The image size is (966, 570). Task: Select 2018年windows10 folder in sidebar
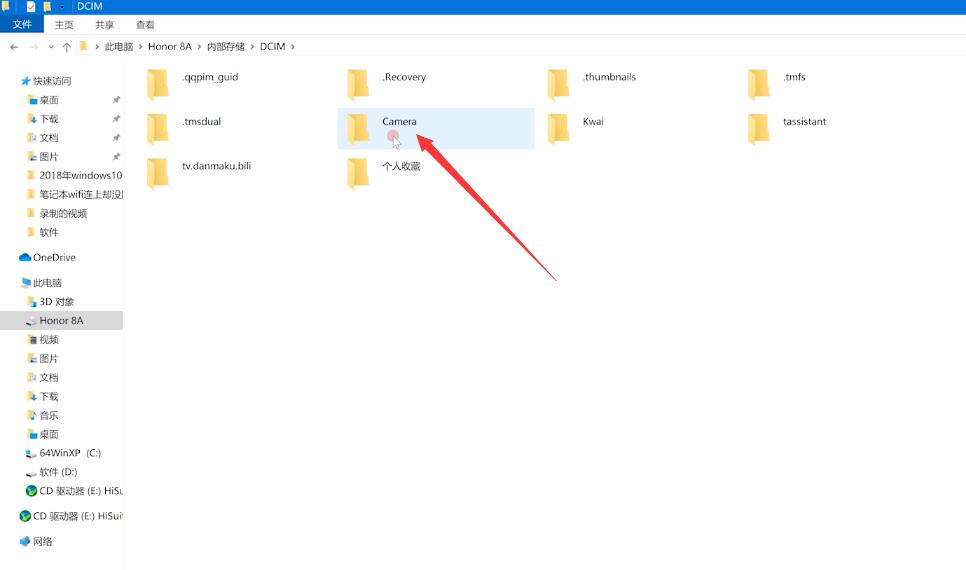coord(74,176)
